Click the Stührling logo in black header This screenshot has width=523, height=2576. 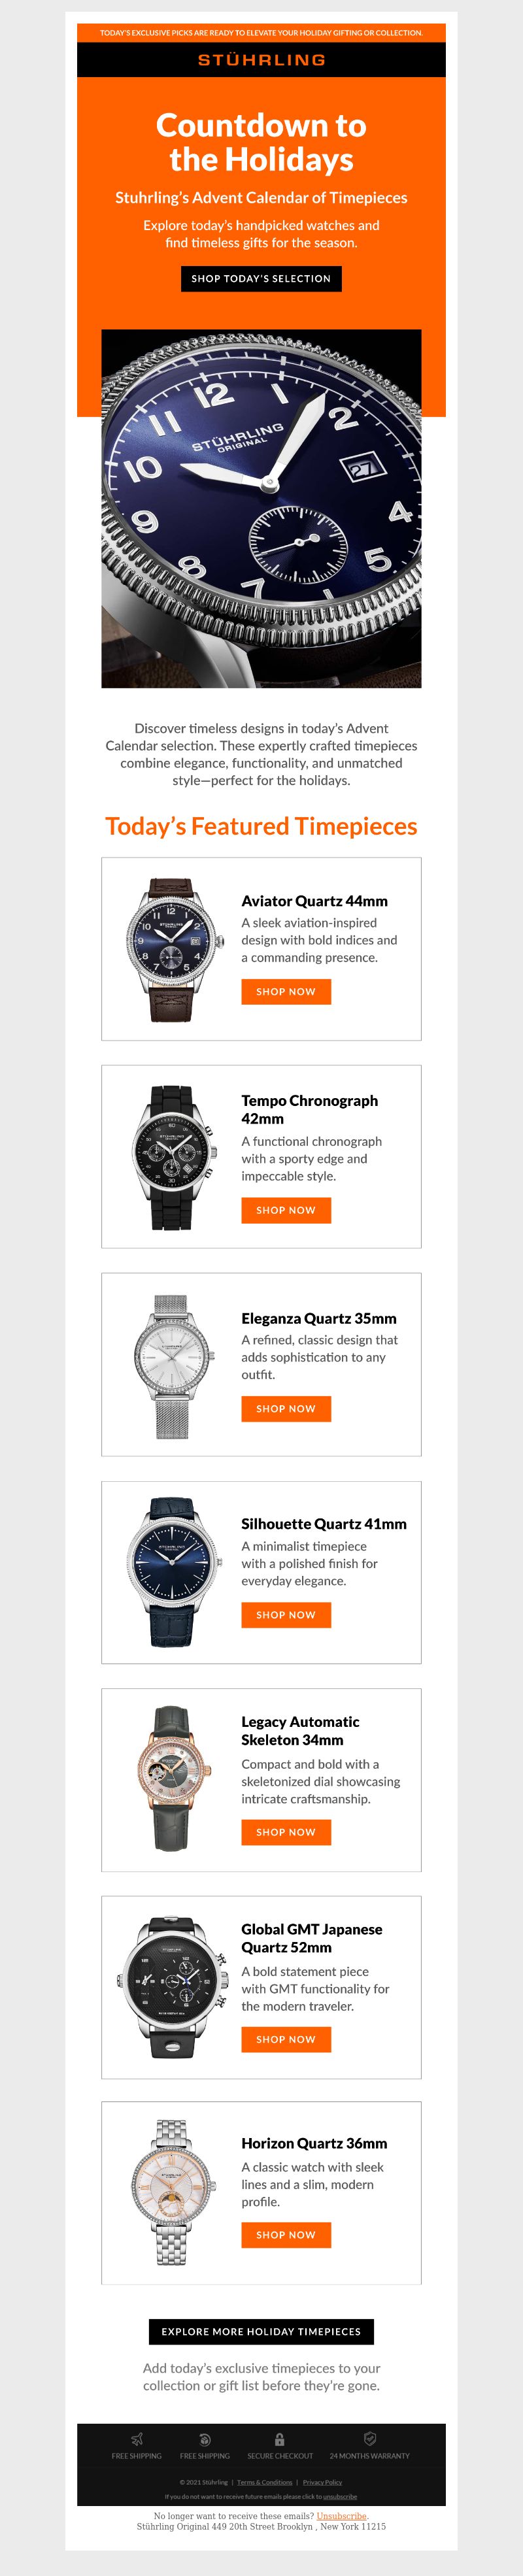pos(261,60)
